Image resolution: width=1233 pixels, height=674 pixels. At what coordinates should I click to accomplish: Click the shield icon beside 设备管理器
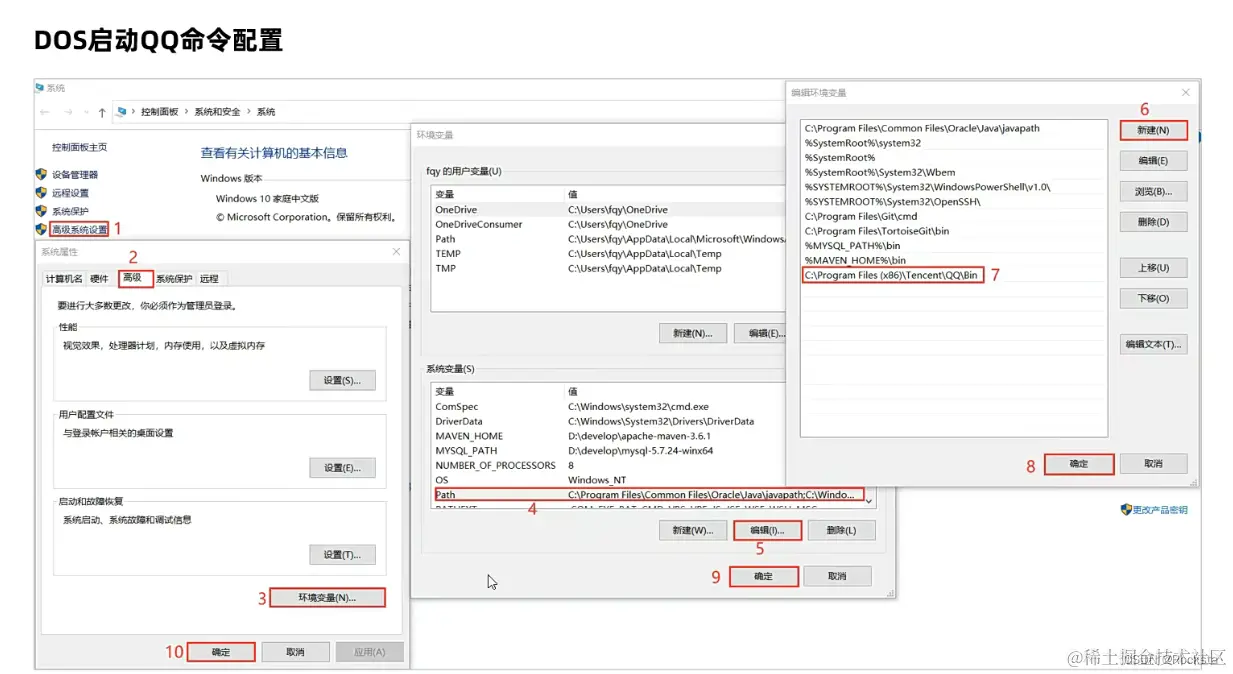(41, 174)
